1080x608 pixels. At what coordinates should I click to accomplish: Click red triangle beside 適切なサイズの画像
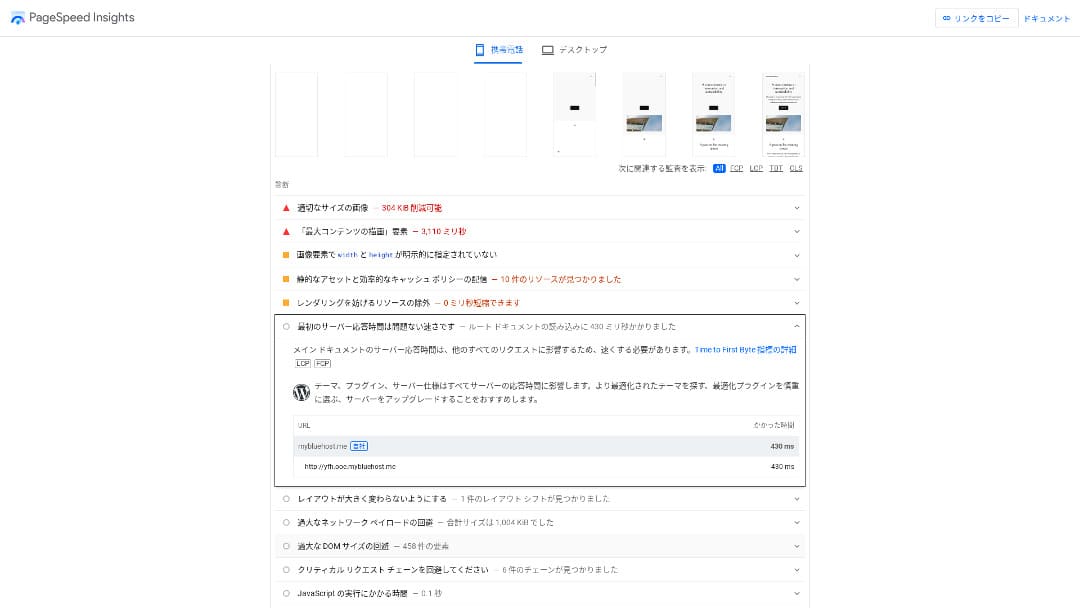click(x=286, y=208)
